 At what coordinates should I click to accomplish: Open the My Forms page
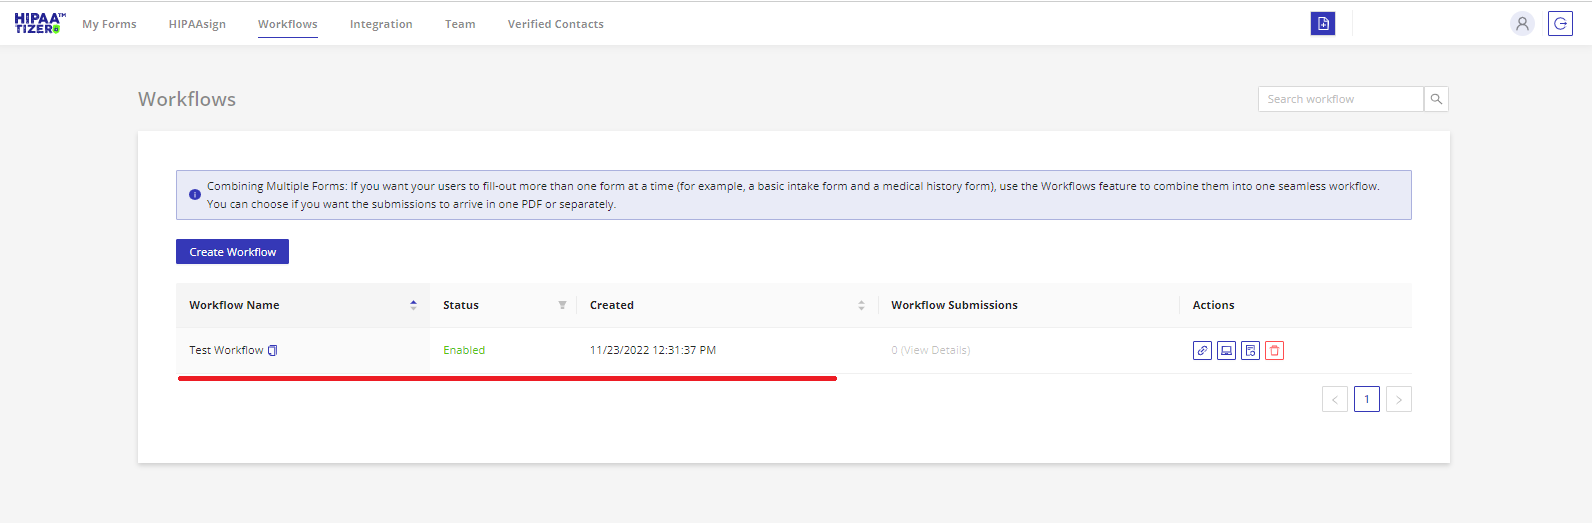click(x=109, y=24)
